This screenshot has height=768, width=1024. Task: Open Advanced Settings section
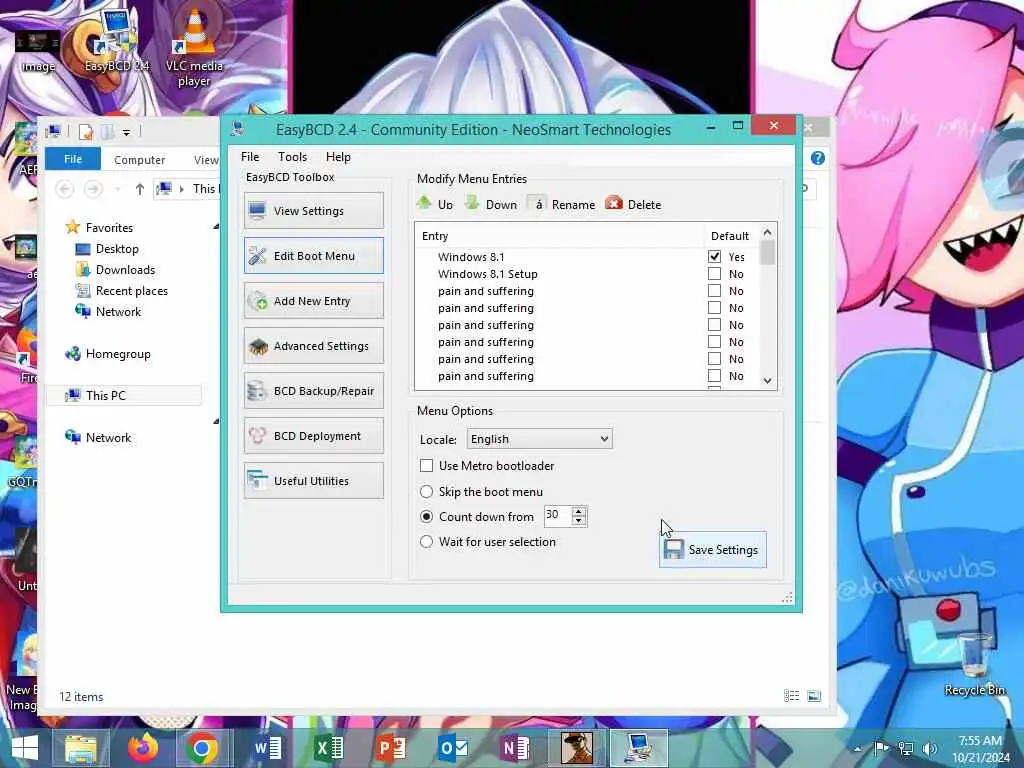click(313, 345)
